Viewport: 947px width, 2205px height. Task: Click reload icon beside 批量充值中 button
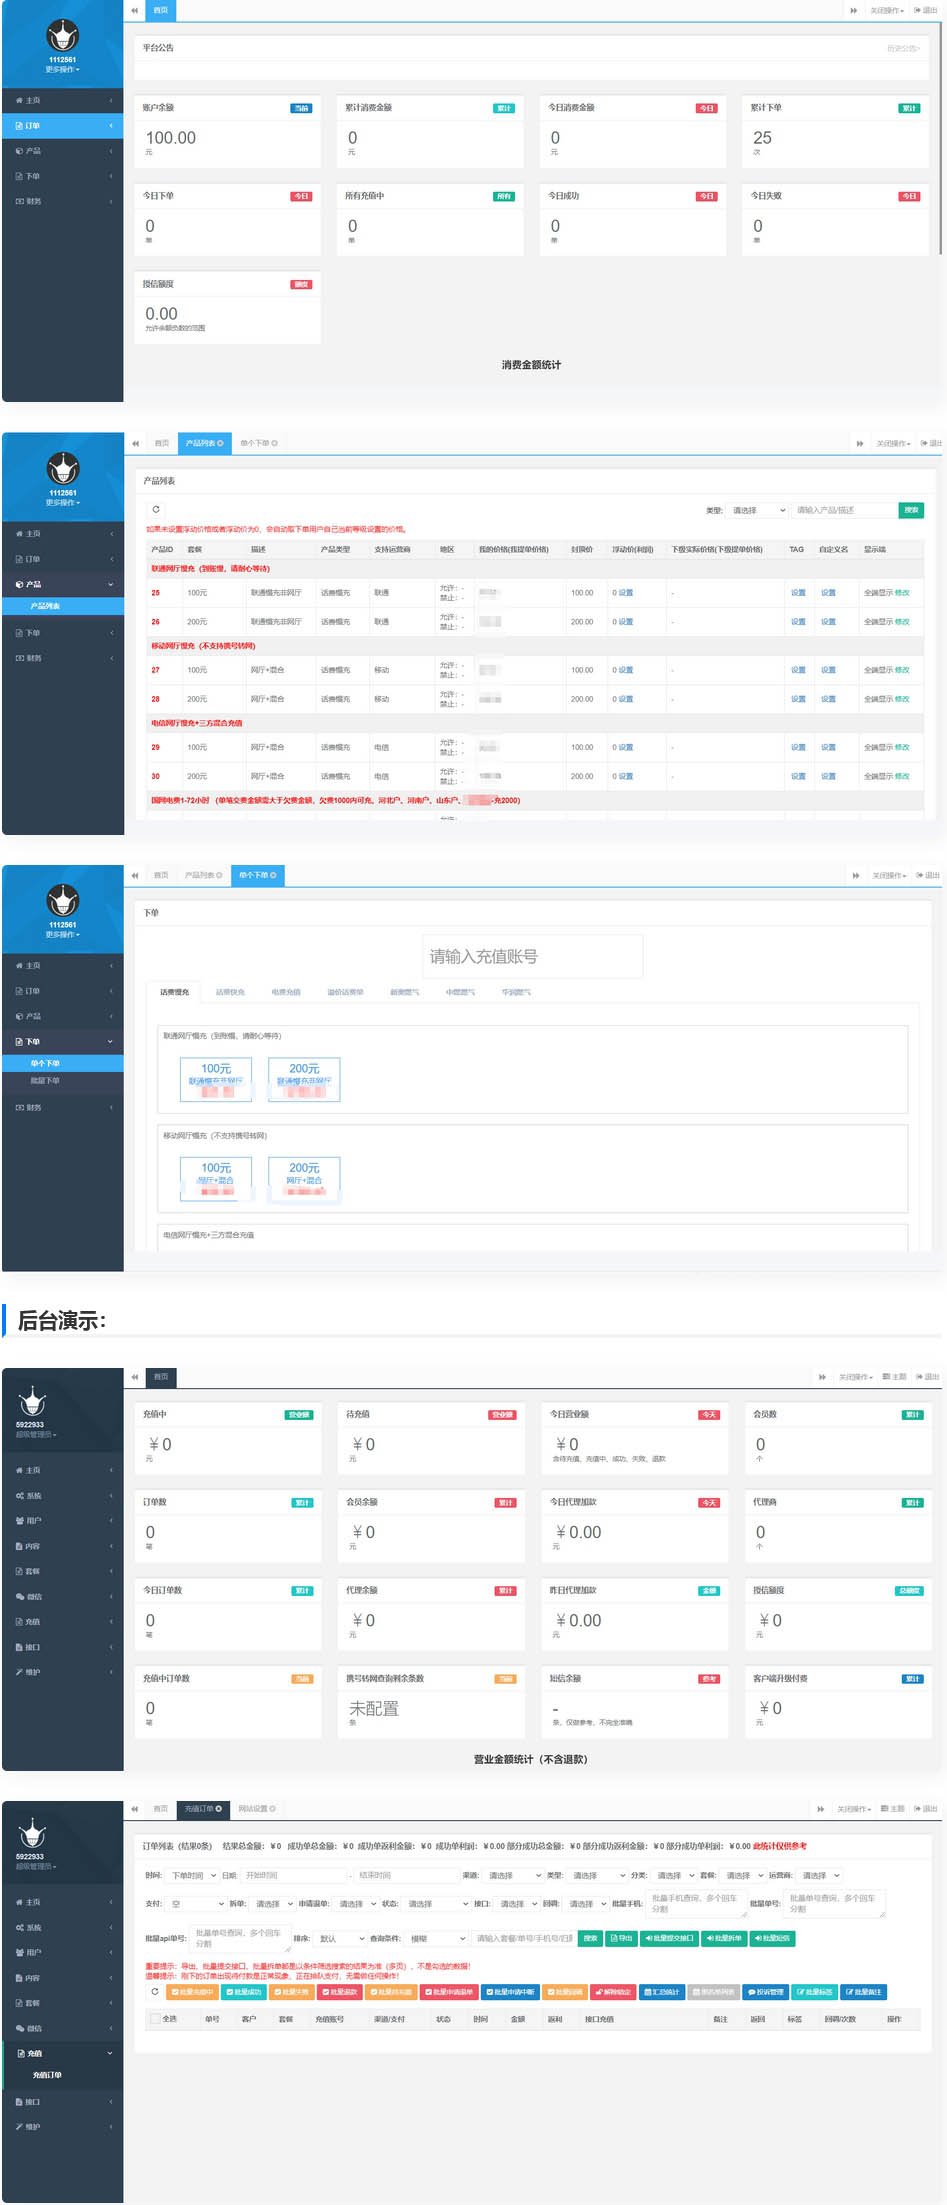click(154, 1991)
